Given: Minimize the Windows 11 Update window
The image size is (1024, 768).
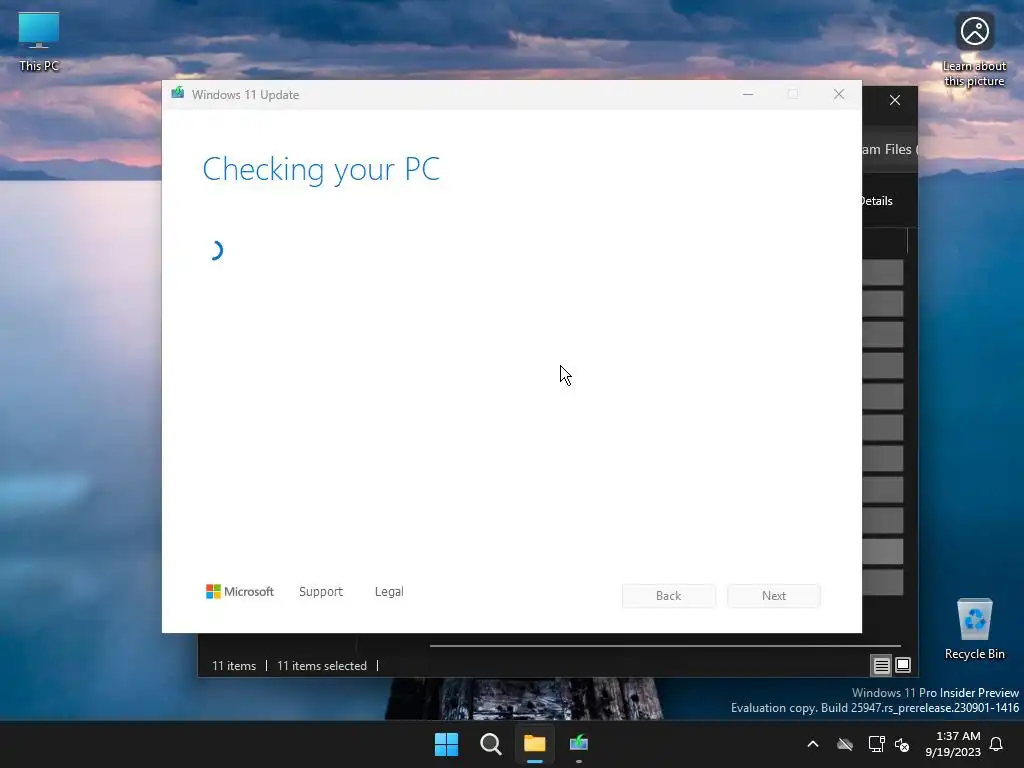Looking at the screenshot, I should click(748, 95).
